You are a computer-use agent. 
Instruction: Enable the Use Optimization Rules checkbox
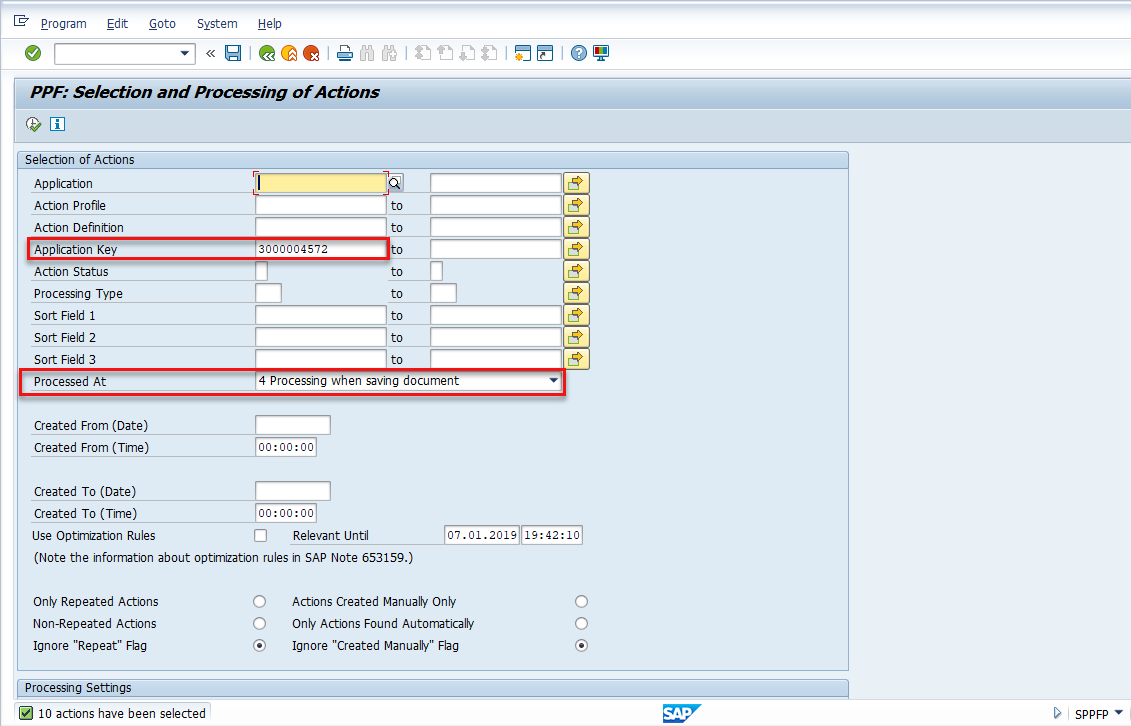click(261, 536)
